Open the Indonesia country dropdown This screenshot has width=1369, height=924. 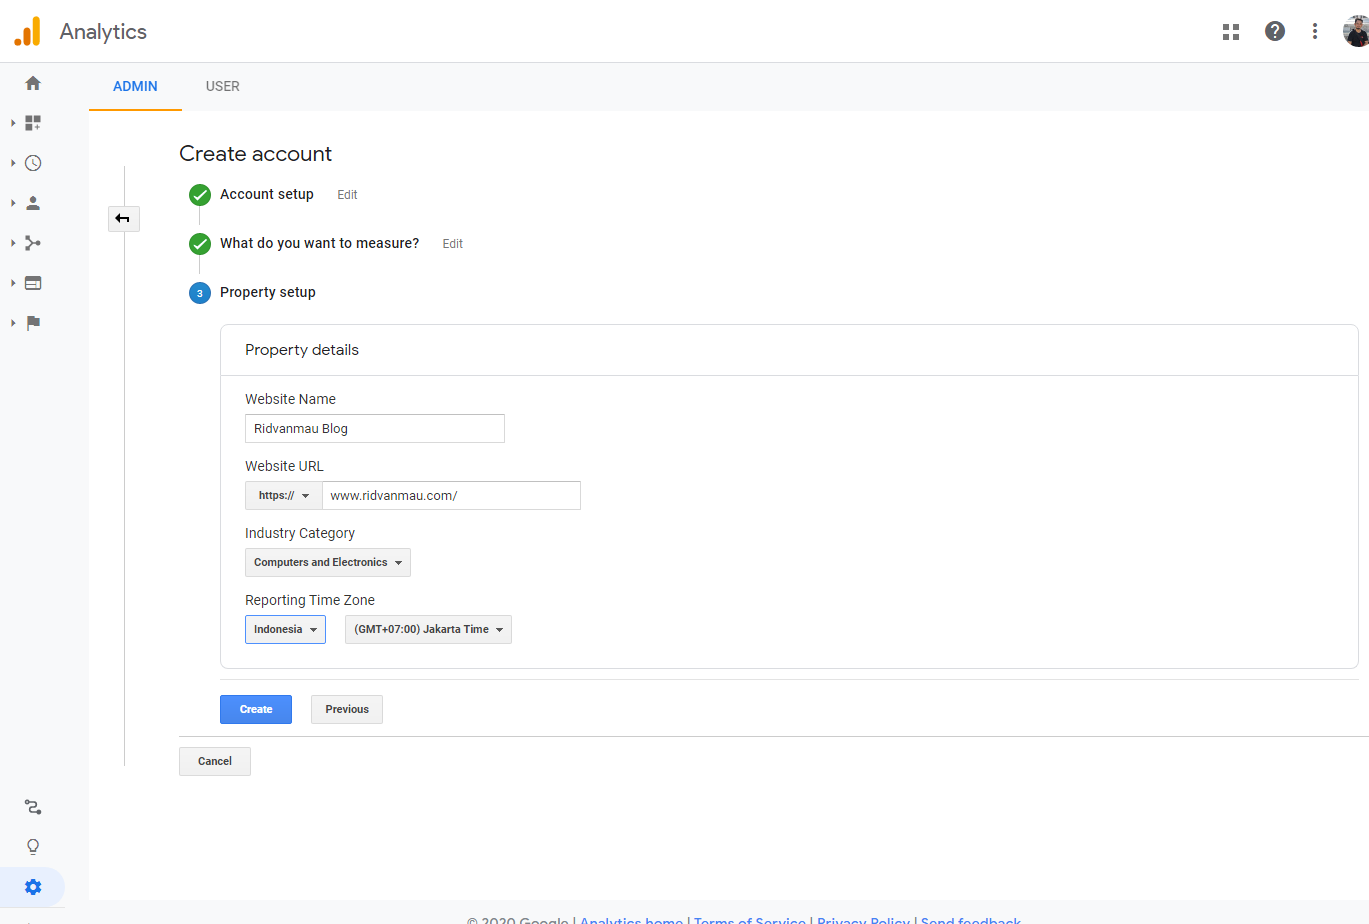(x=285, y=630)
